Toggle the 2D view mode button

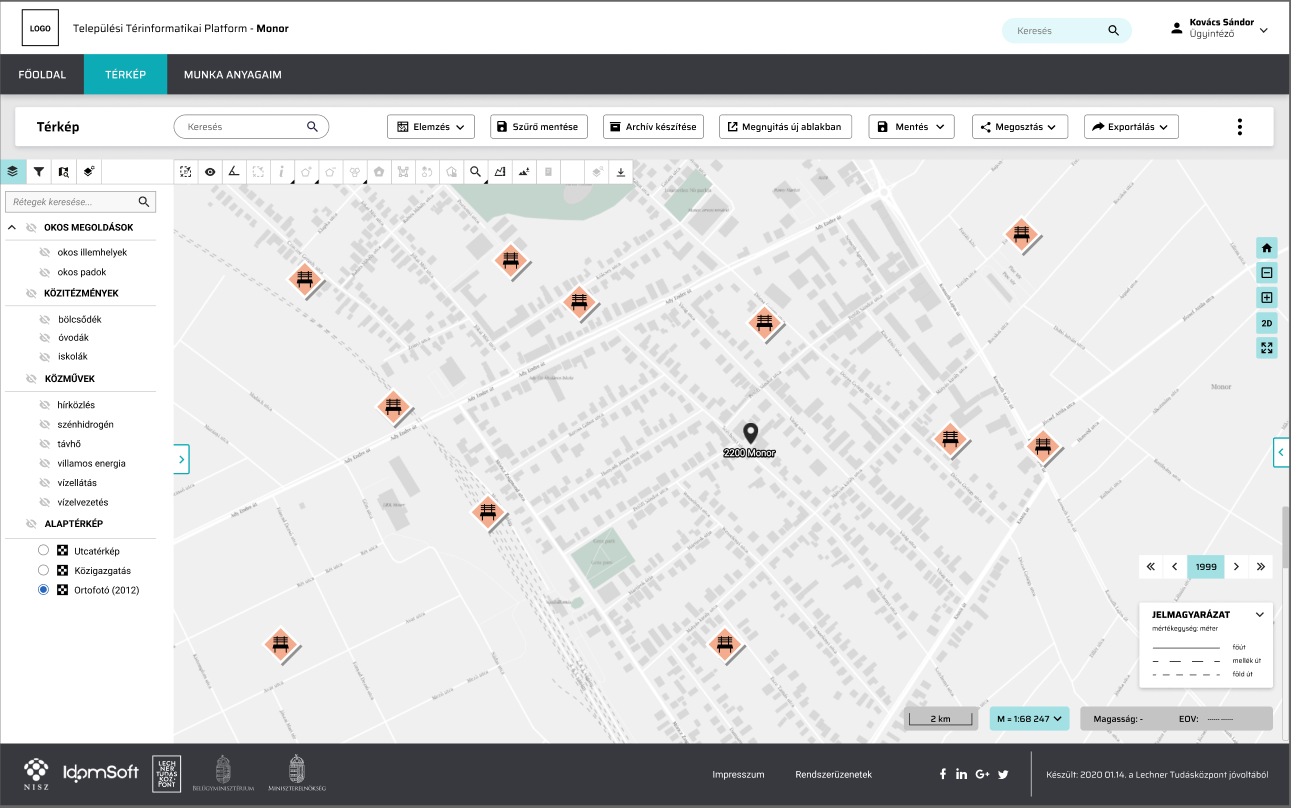(1267, 323)
